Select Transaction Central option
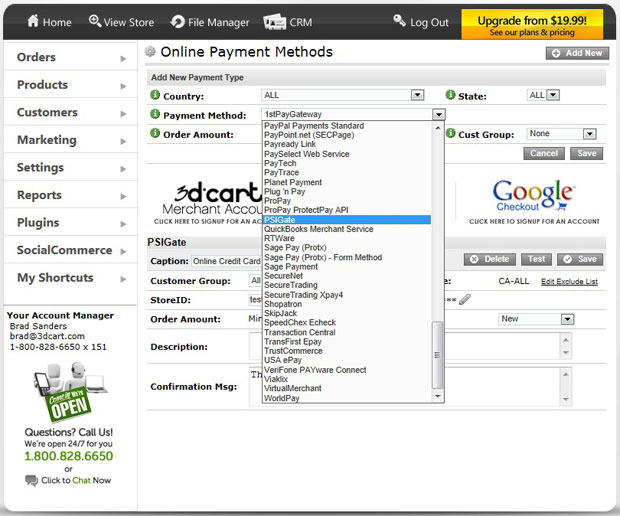The image size is (620, 516). 347,332
